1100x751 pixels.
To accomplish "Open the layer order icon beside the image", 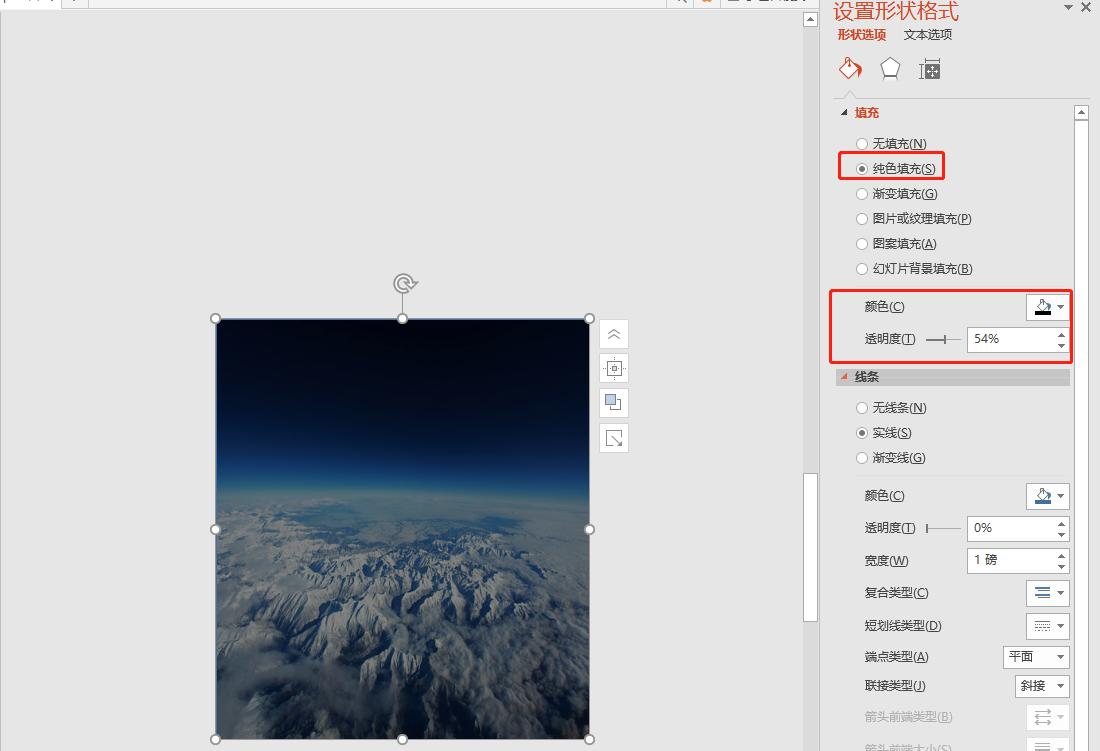I will click(613, 403).
